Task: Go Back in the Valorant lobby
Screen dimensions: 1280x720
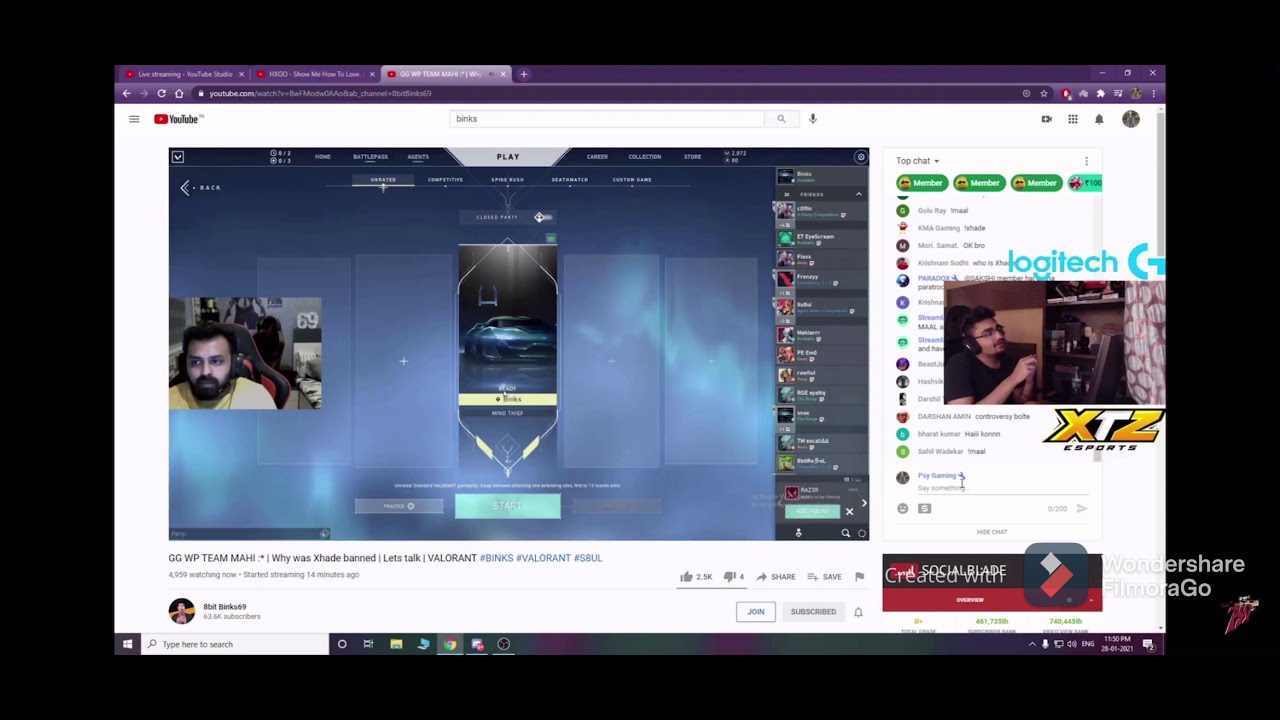Action: coord(201,188)
